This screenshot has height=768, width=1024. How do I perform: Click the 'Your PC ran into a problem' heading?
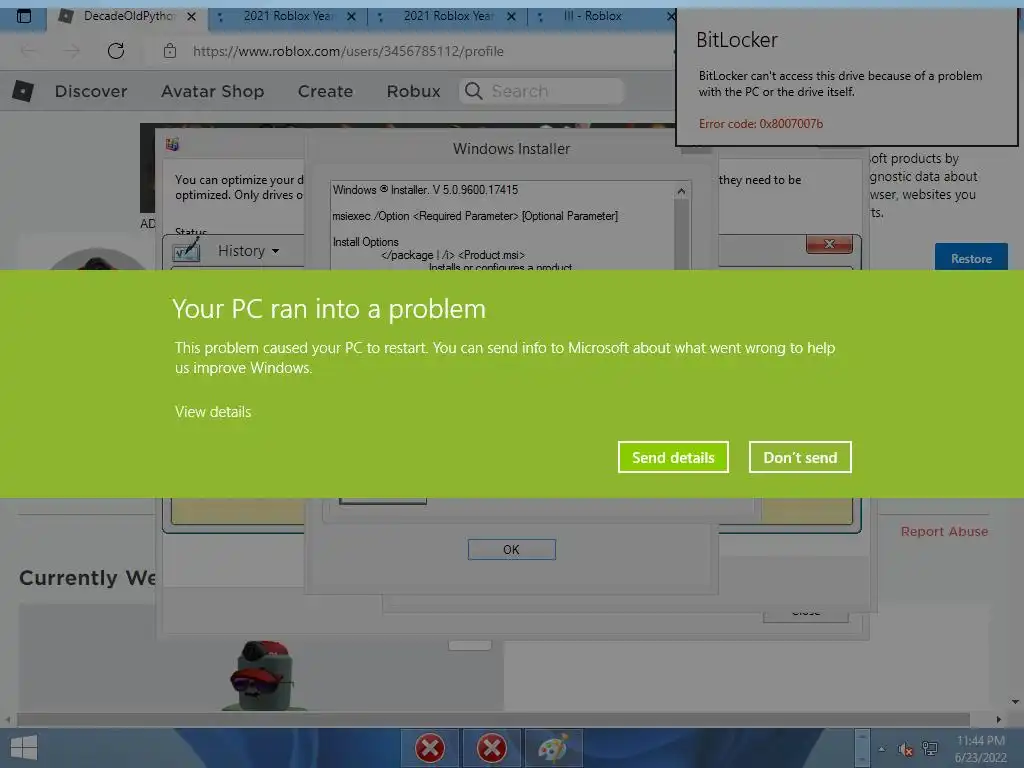tap(329, 309)
